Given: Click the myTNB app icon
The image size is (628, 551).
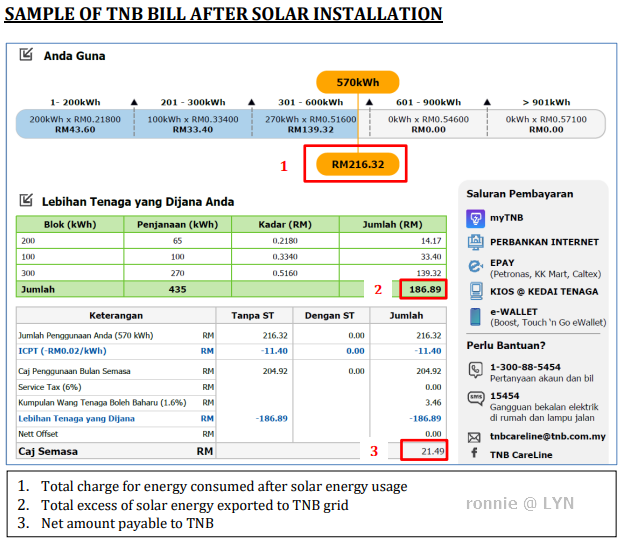Looking at the screenshot, I should tap(475, 219).
